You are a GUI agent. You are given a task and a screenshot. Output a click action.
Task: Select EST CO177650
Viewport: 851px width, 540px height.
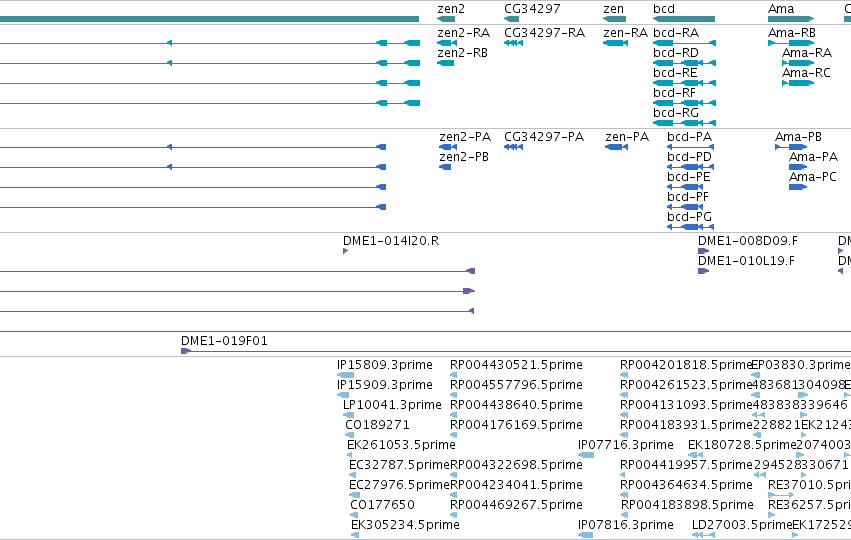355,516
